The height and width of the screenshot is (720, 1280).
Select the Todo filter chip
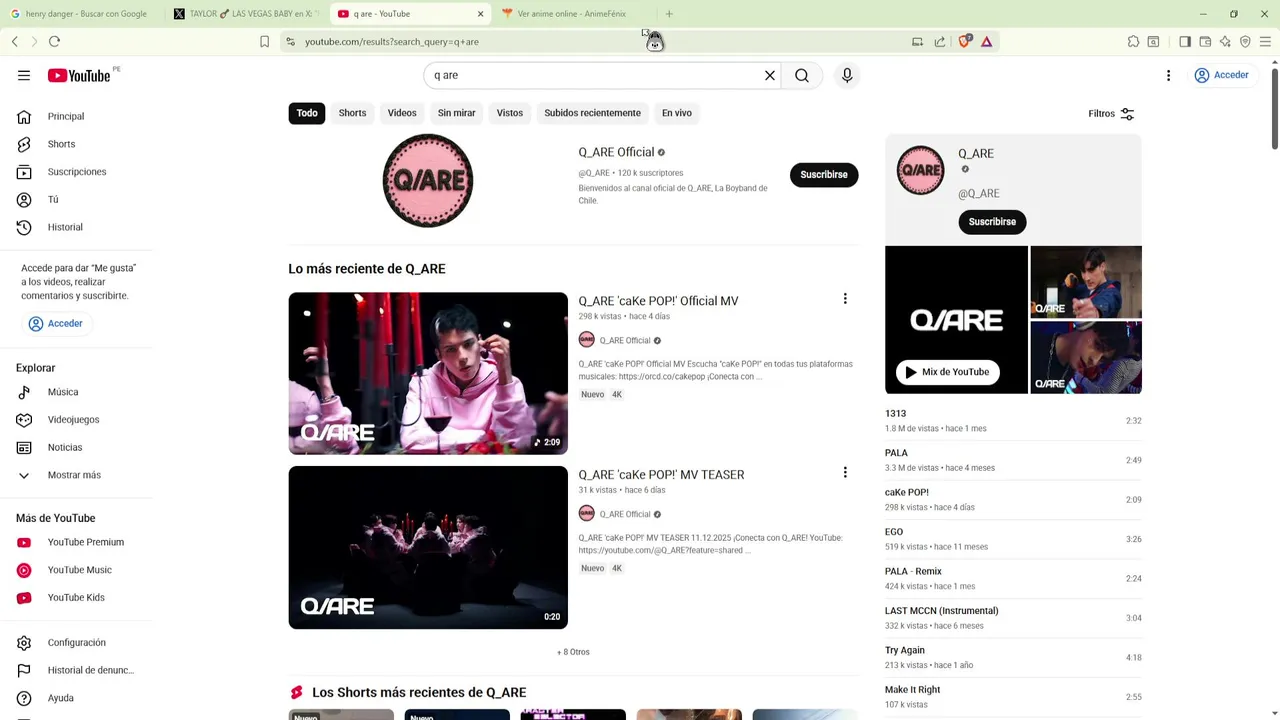pyautogui.click(x=307, y=113)
